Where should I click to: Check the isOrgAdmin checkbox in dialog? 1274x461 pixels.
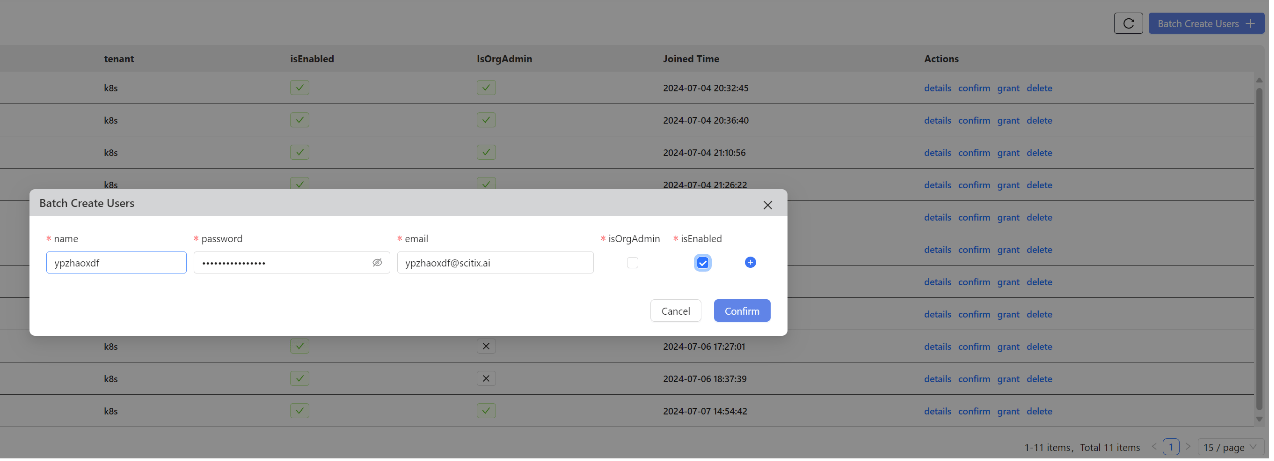tap(633, 262)
